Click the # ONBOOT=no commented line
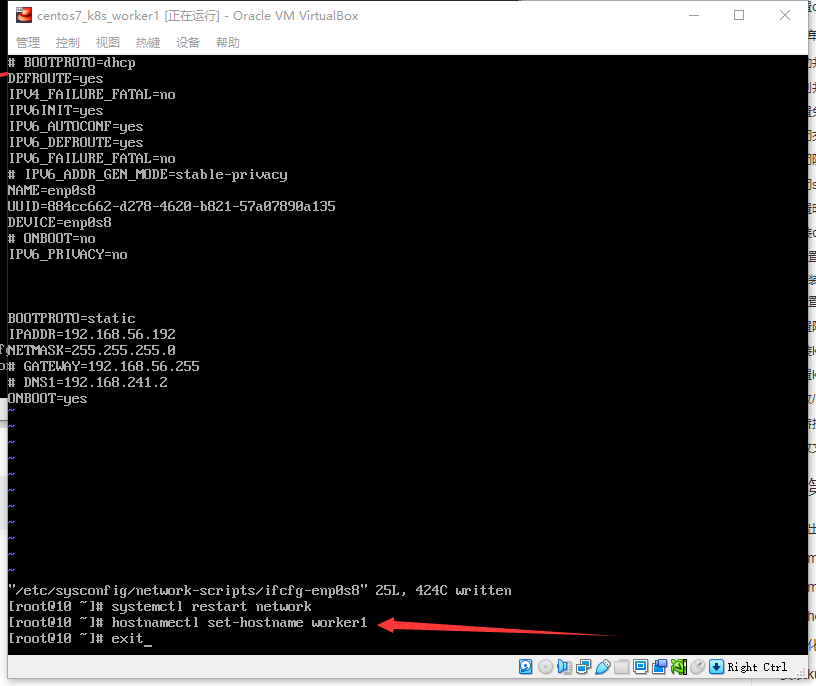The width and height of the screenshot is (816, 686). (x=52, y=238)
